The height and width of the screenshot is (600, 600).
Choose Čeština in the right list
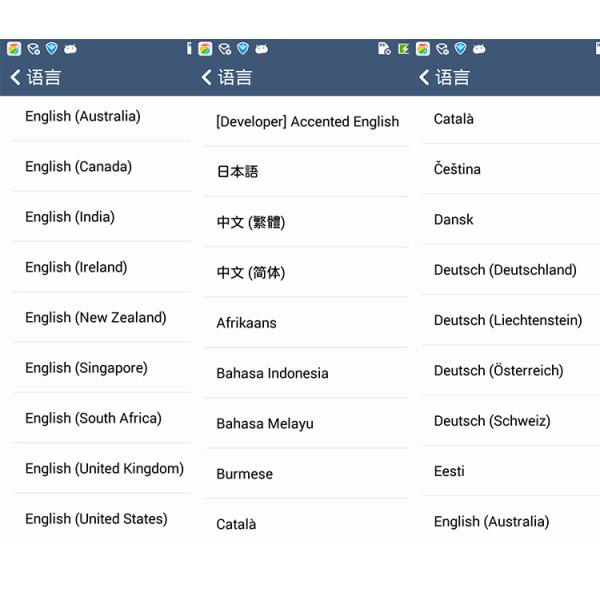(510, 169)
